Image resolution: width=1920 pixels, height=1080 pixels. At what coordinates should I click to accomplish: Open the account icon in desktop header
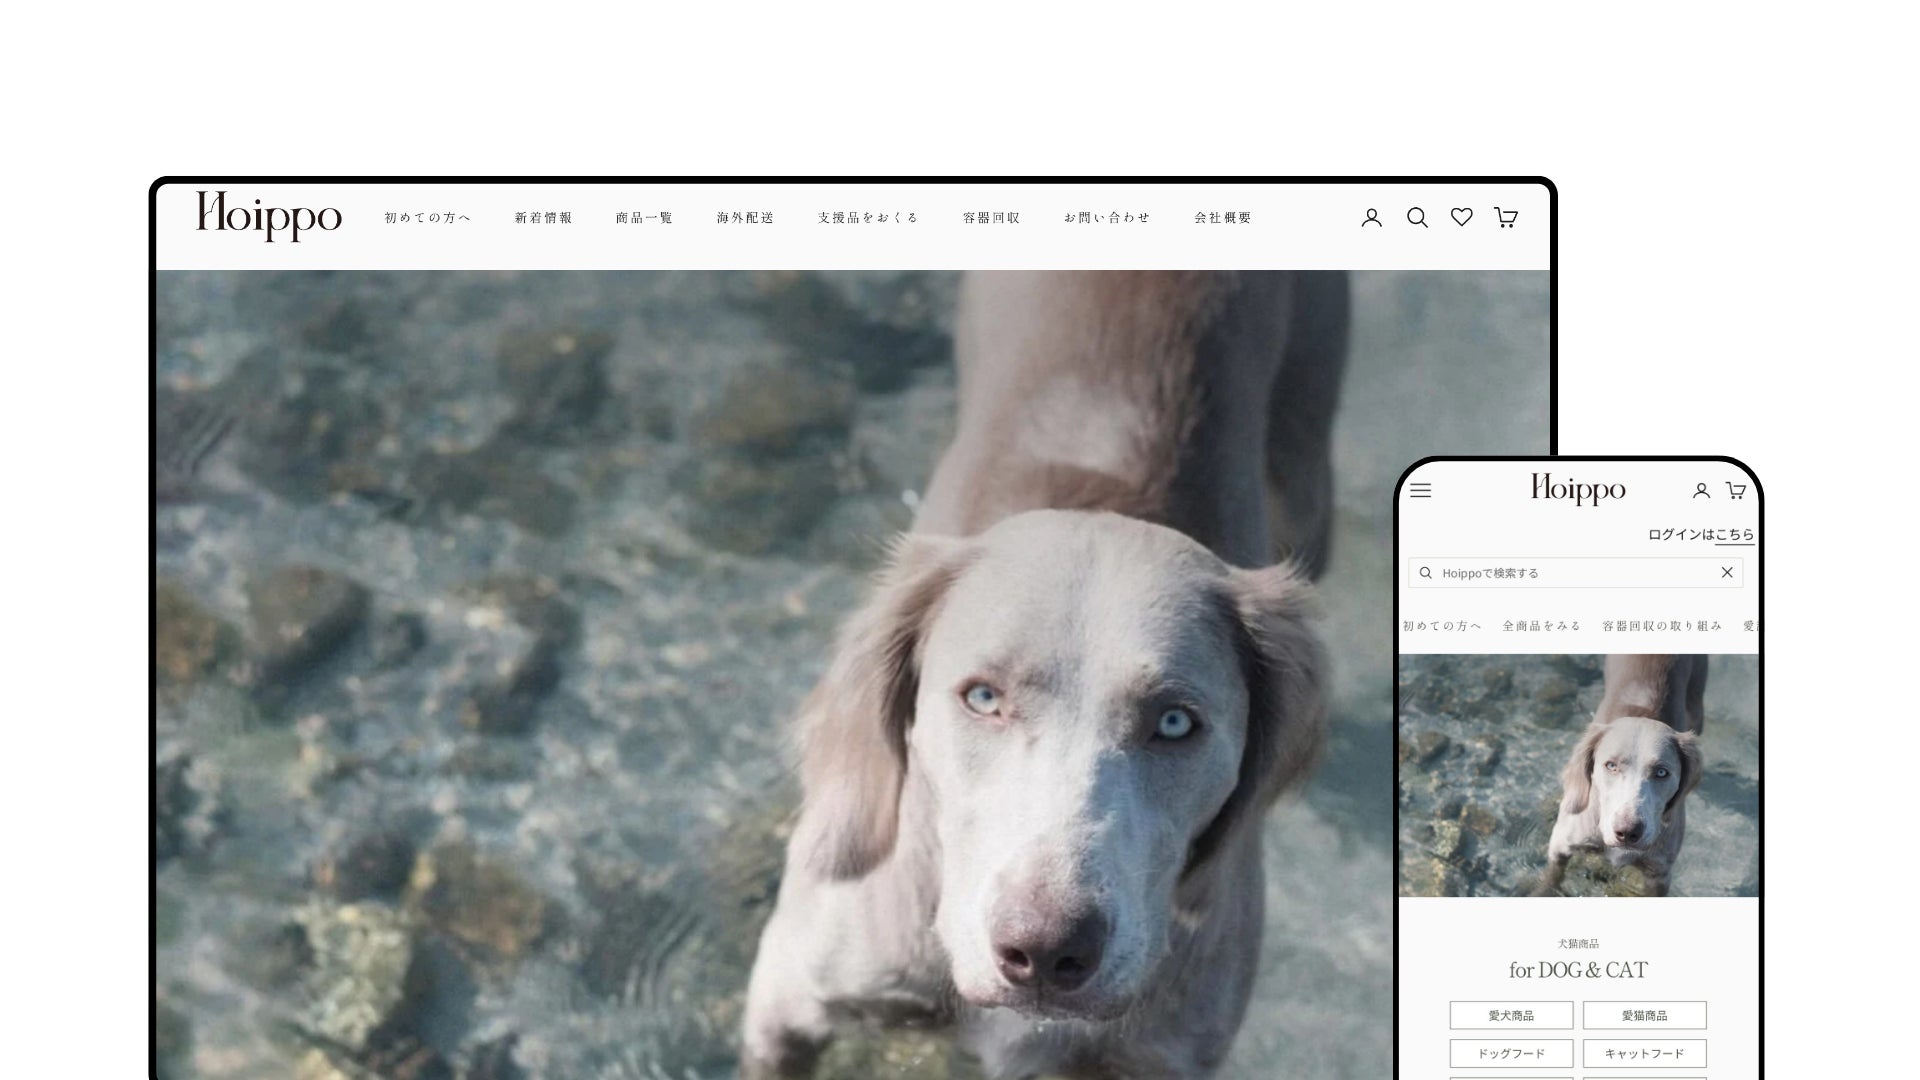[x=1371, y=218]
